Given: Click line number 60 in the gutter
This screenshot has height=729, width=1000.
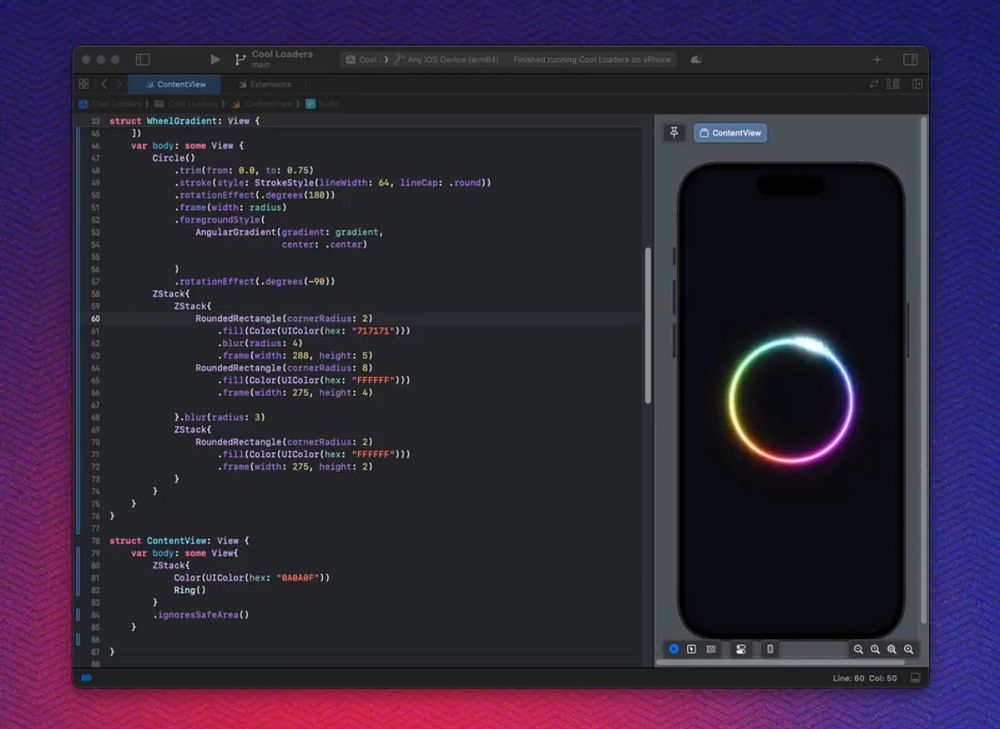Looking at the screenshot, I should 95,318.
